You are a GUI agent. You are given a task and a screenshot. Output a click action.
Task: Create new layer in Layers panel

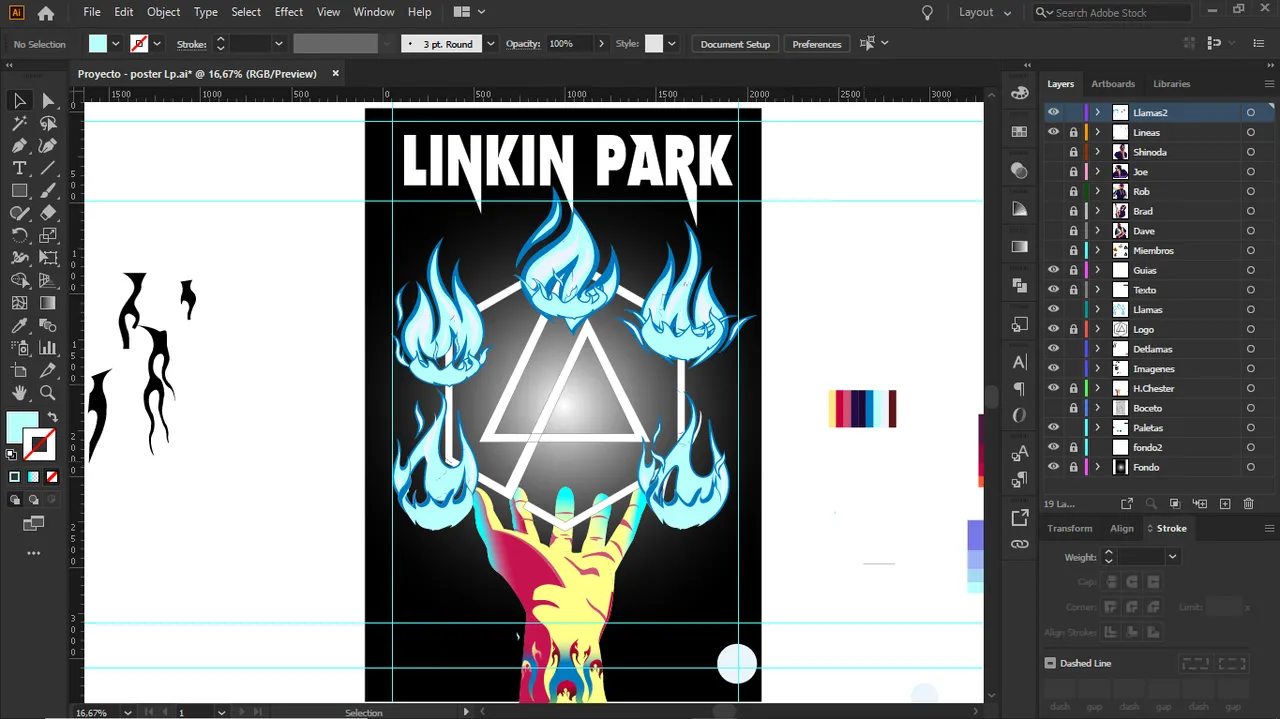point(1225,504)
